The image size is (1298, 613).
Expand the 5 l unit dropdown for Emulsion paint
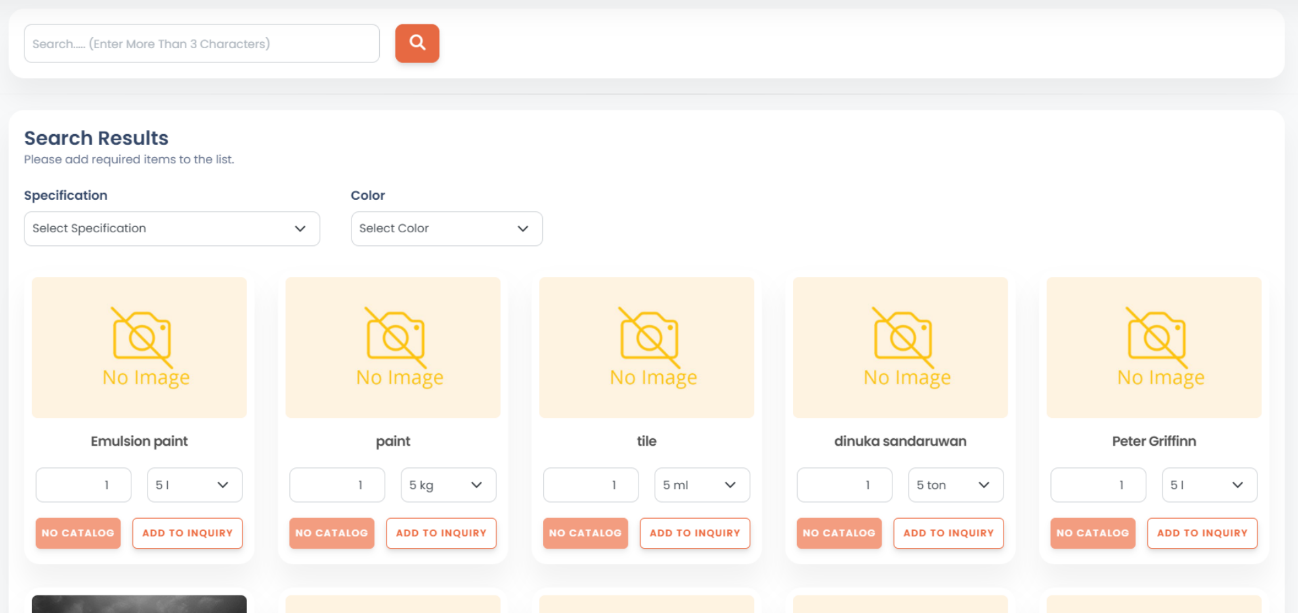pos(195,485)
